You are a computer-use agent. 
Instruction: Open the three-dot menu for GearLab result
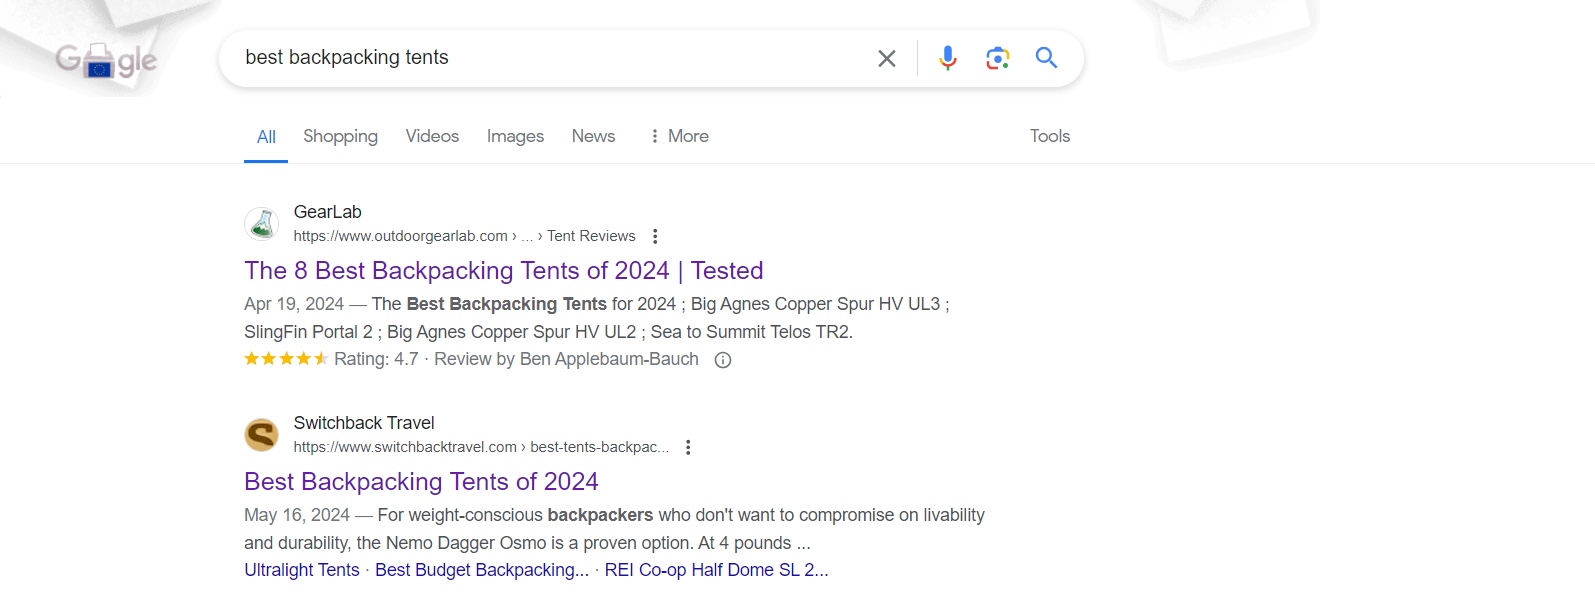pos(655,236)
